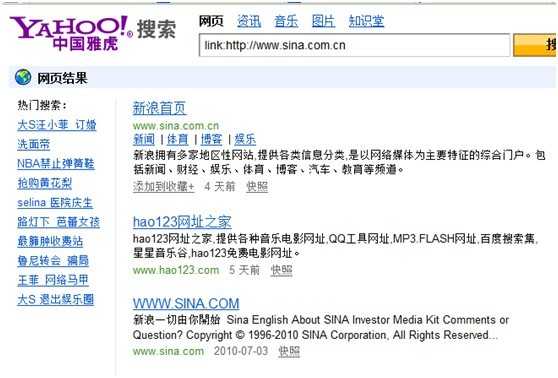Click the 4 天前 text under 新浪首页
Image resolution: width=558 pixels, height=378 pixels.
(x=220, y=186)
